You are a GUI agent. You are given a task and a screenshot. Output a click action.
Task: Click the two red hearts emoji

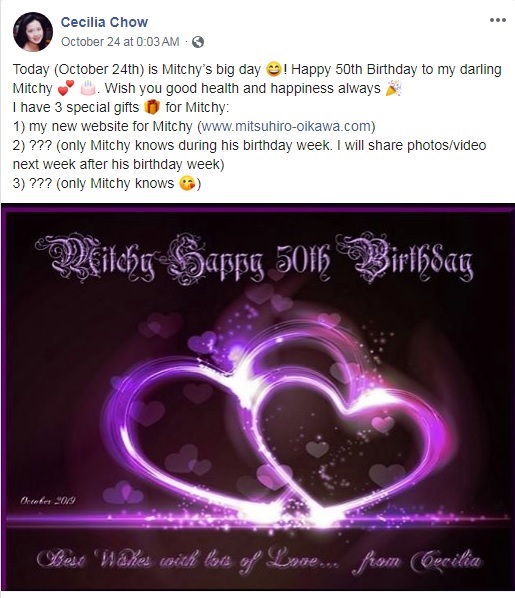pyautogui.click(x=66, y=88)
